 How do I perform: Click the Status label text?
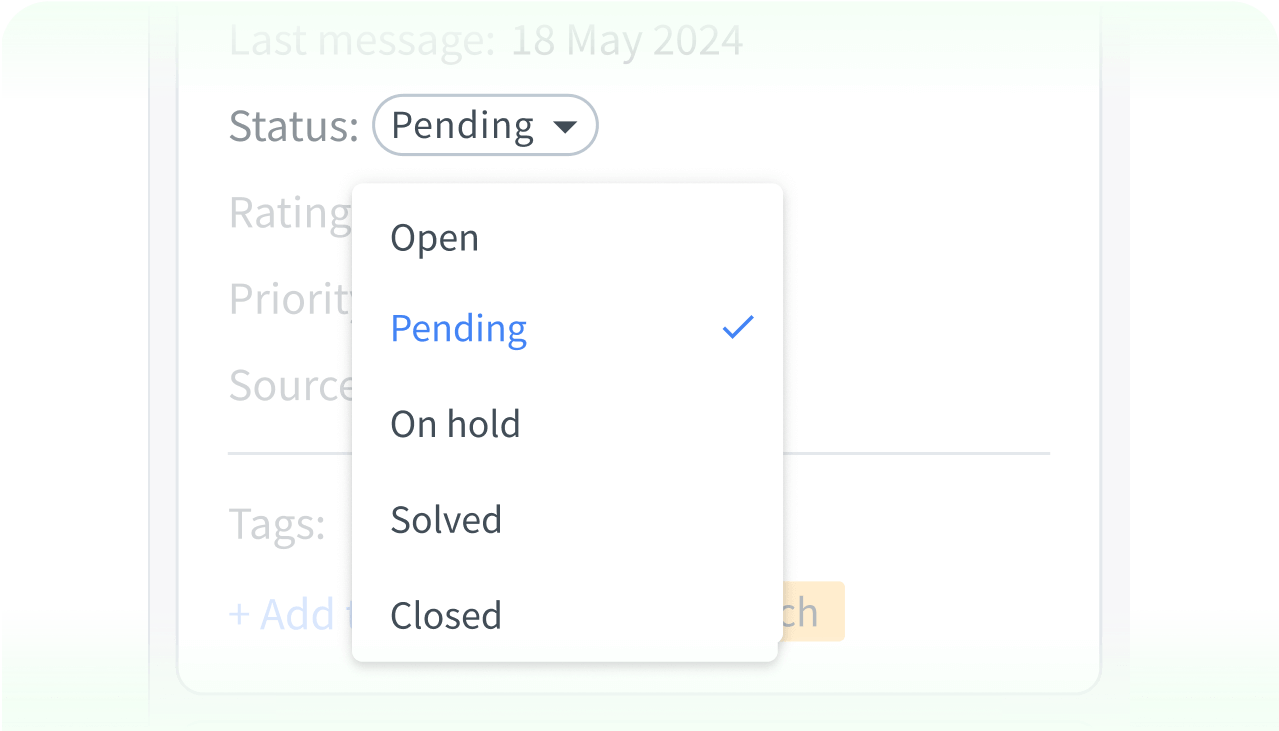(x=291, y=125)
